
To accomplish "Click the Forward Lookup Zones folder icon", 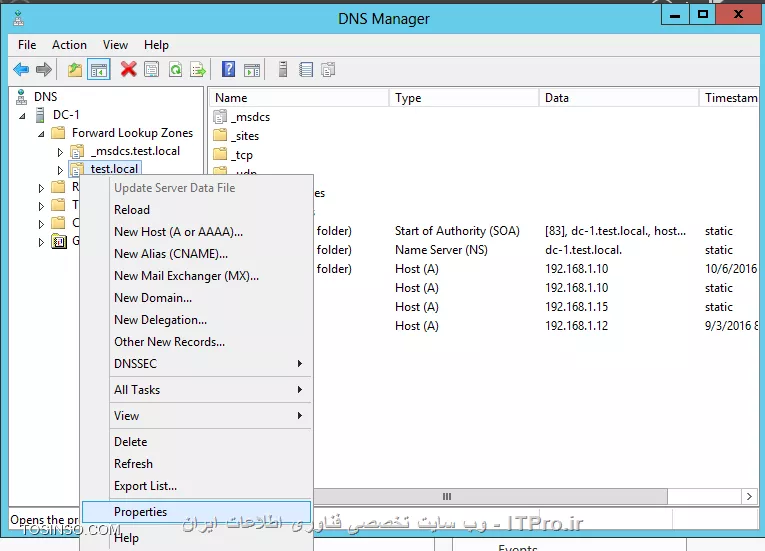I will pos(58,133).
